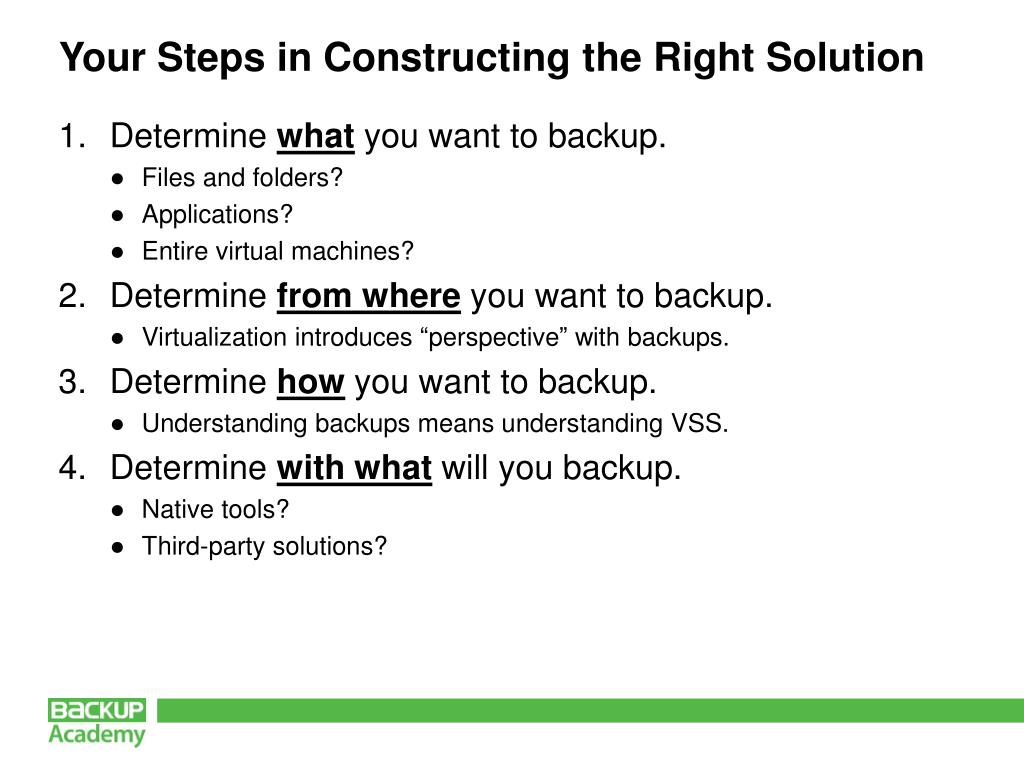Screen dimensions: 1024x768
Task: Click the Virtualization introduces perspective bullet
Action: (x=436, y=338)
